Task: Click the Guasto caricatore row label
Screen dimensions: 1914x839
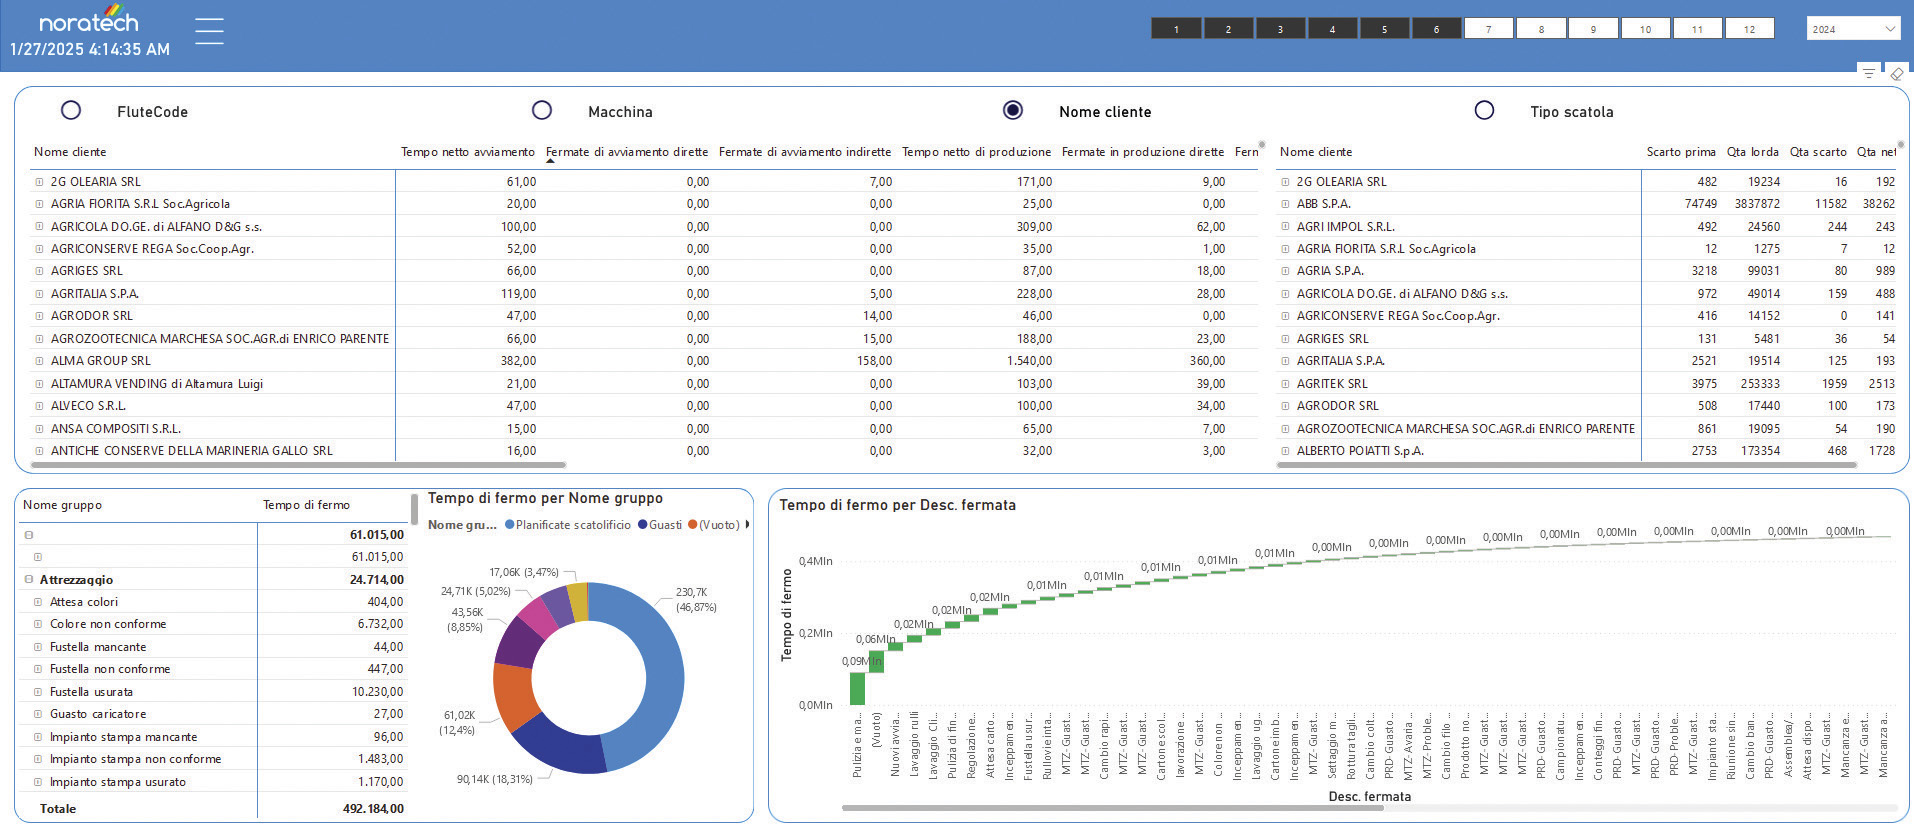Action: (x=98, y=714)
